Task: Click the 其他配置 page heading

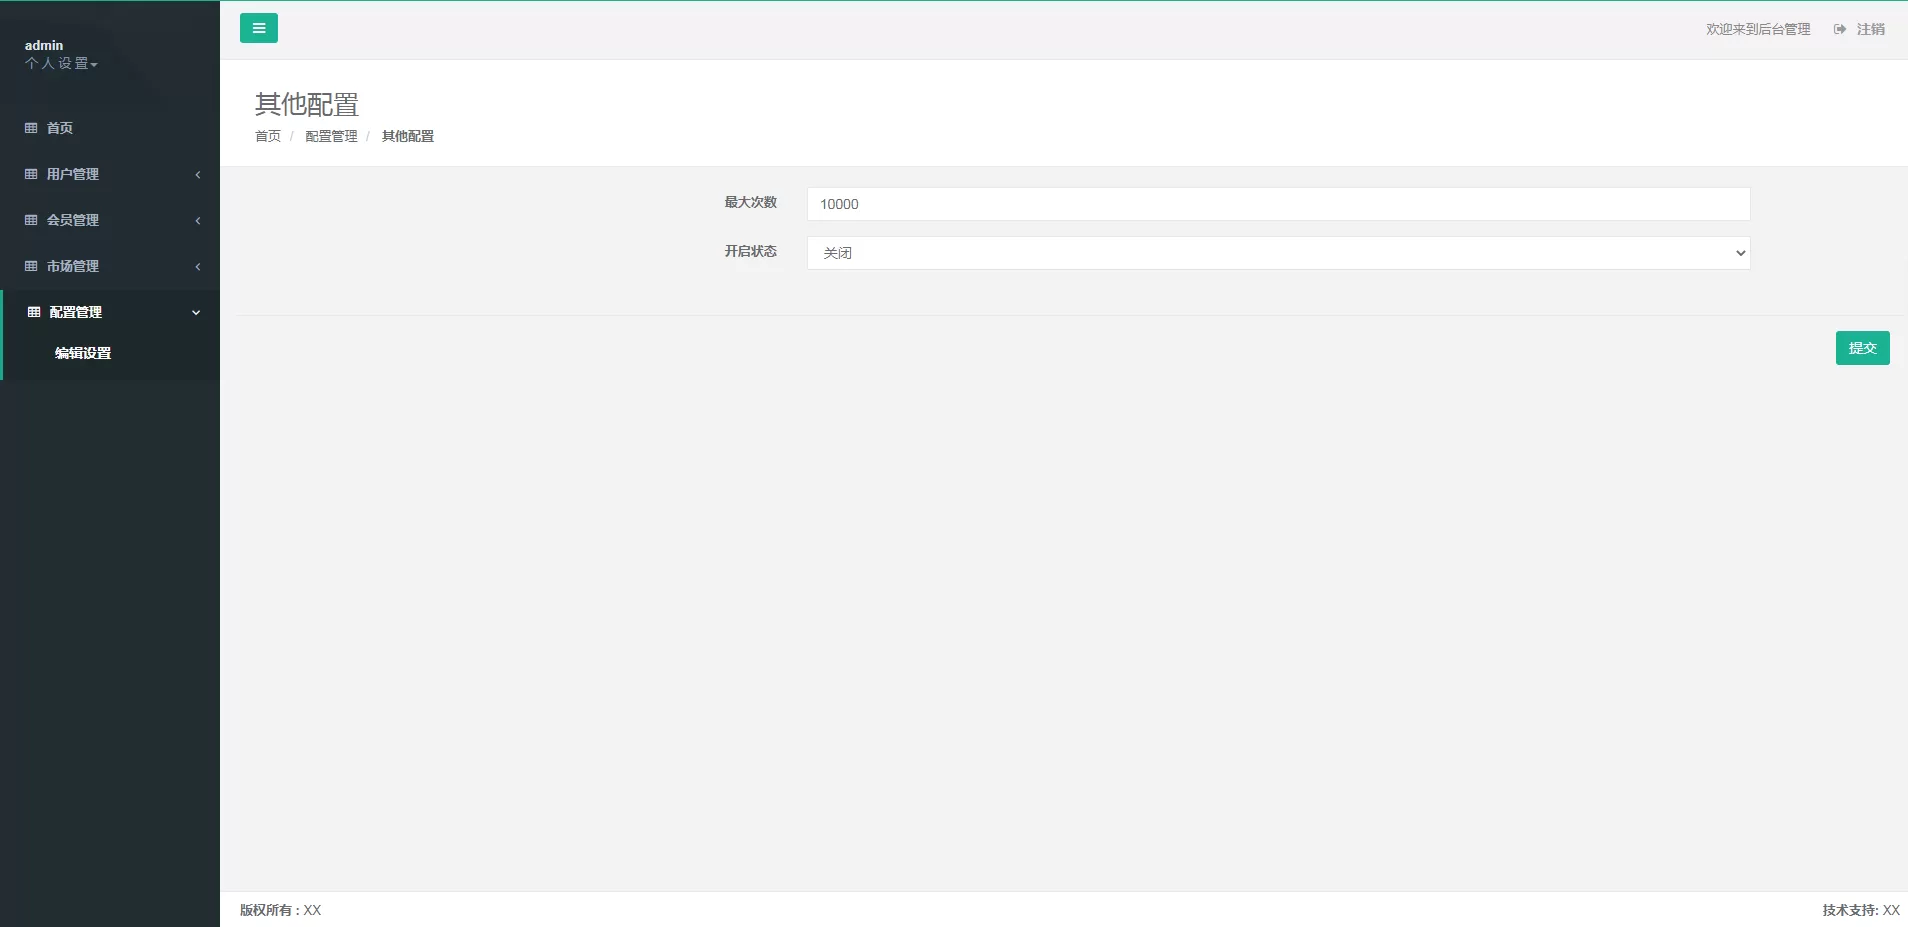Action: (x=307, y=104)
